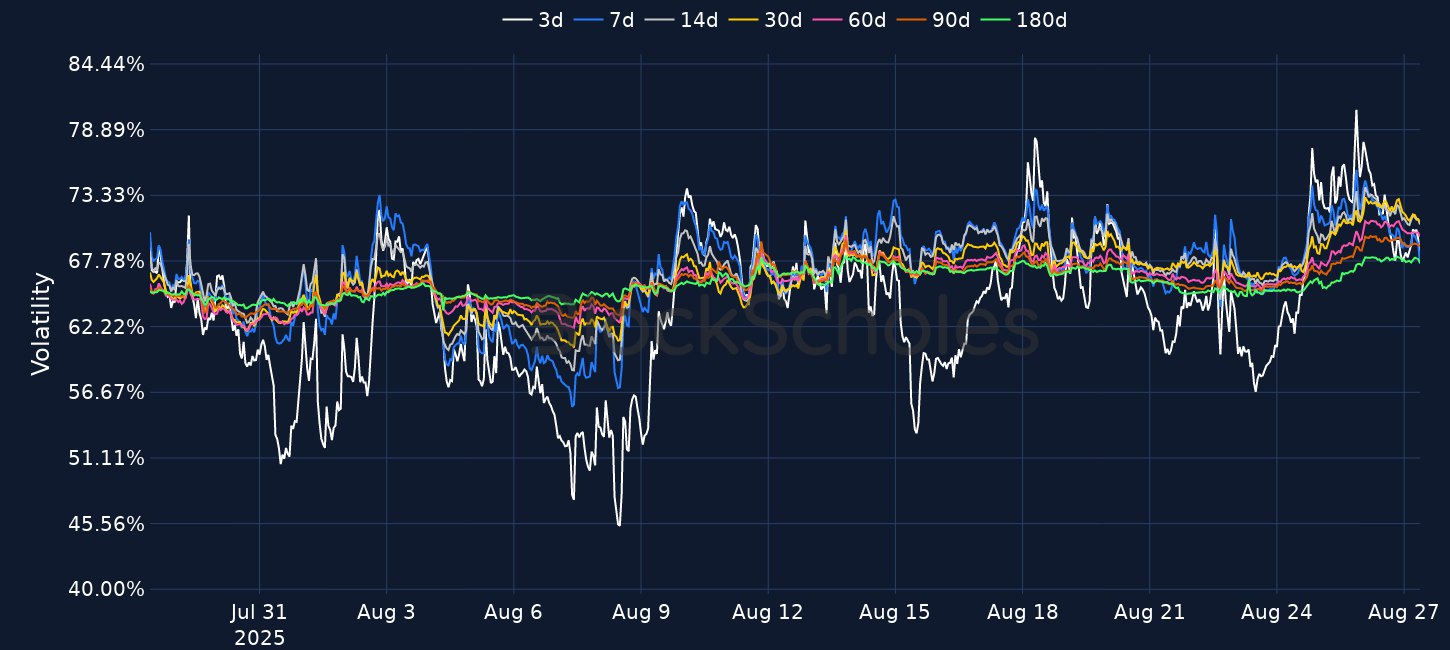
Task: Toggle the 7d series in legend
Action: (604, 20)
